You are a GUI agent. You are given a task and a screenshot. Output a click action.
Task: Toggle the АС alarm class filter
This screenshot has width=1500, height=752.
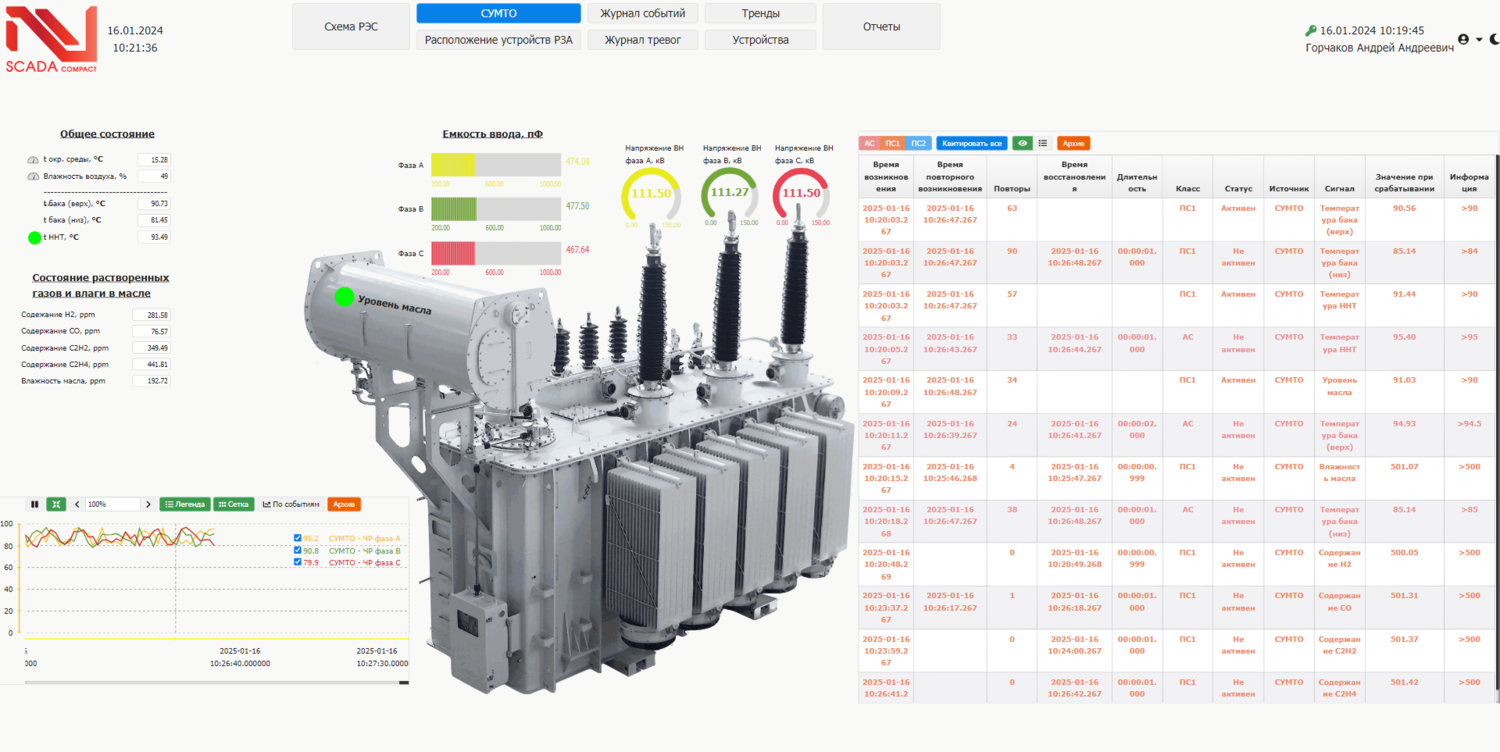tap(869, 143)
